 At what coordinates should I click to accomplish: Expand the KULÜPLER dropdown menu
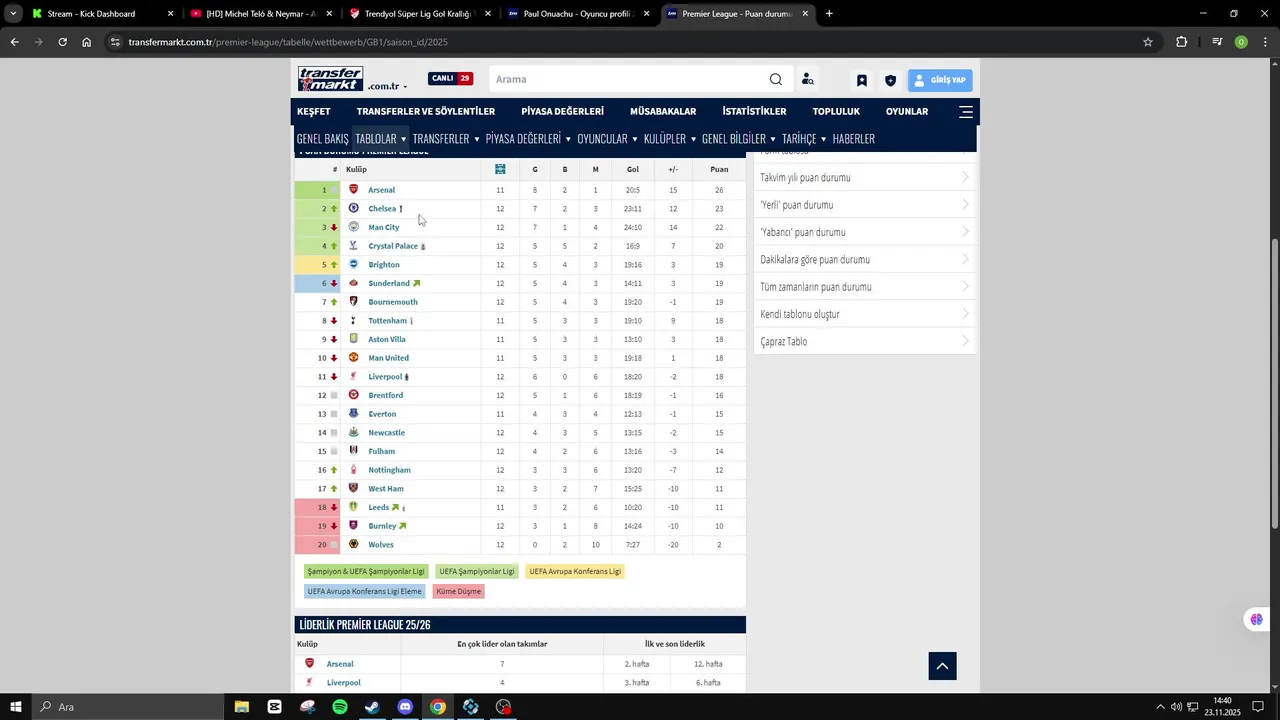point(670,139)
